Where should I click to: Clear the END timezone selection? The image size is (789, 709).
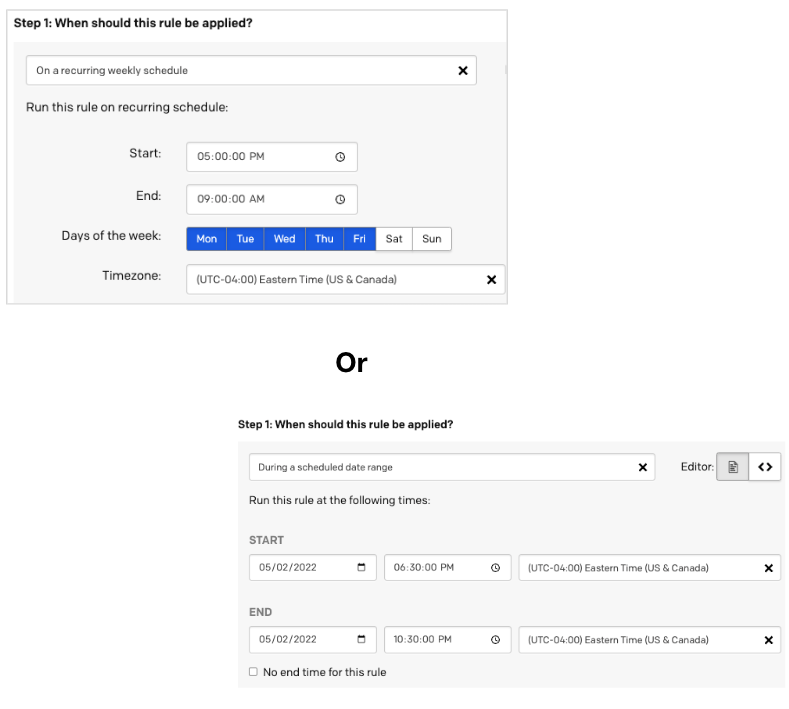point(768,640)
